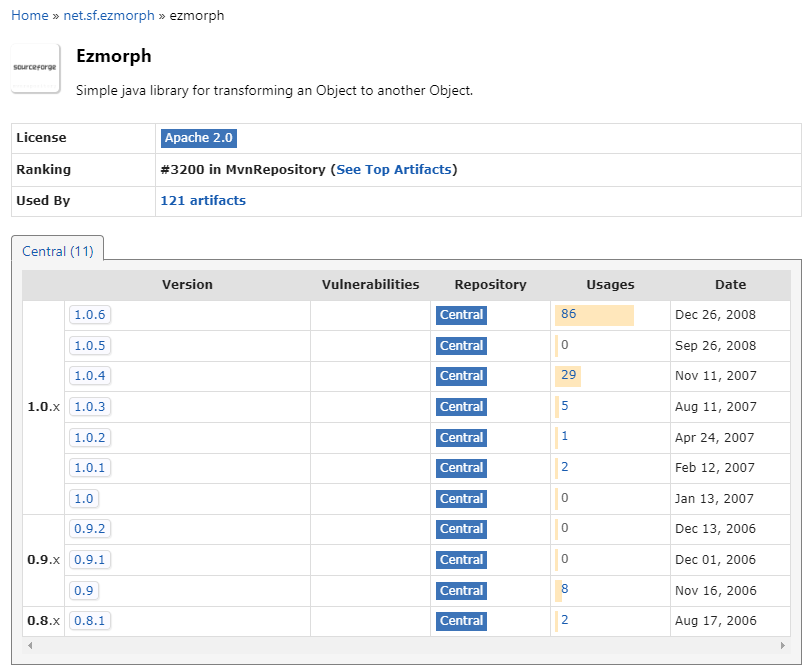
Task: Click the Used By row label
Action: click(43, 200)
